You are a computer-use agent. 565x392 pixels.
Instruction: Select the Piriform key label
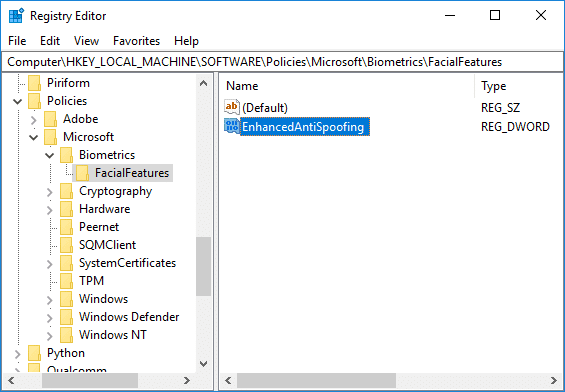click(x=68, y=83)
